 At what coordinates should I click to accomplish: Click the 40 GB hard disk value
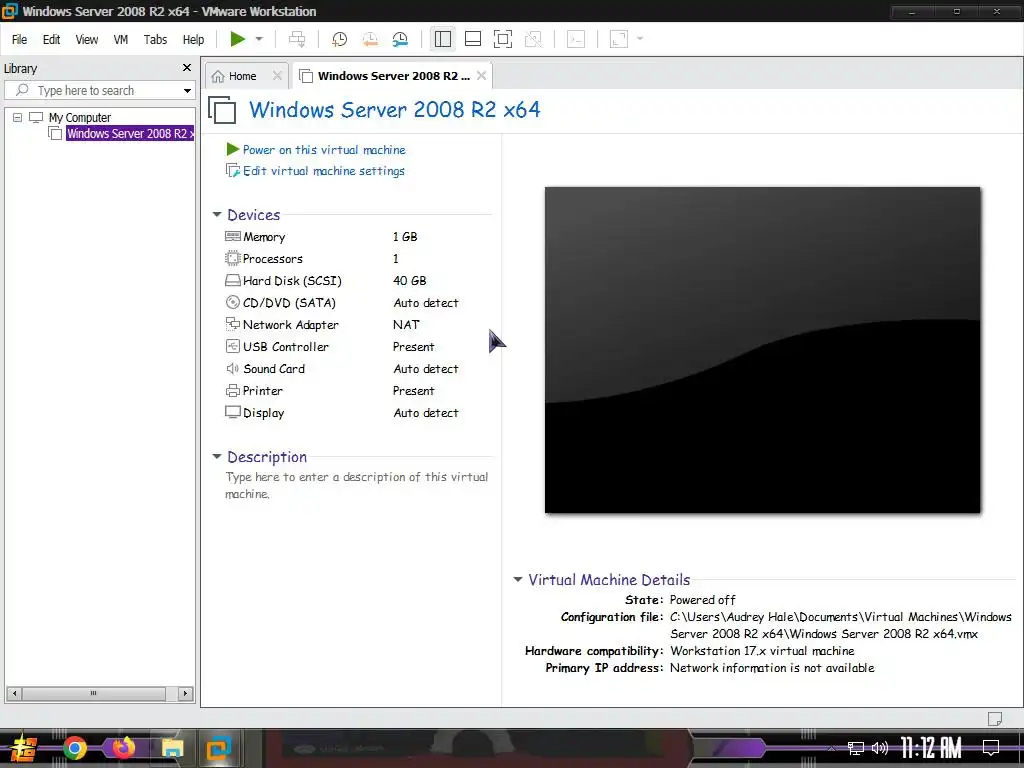click(x=409, y=281)
